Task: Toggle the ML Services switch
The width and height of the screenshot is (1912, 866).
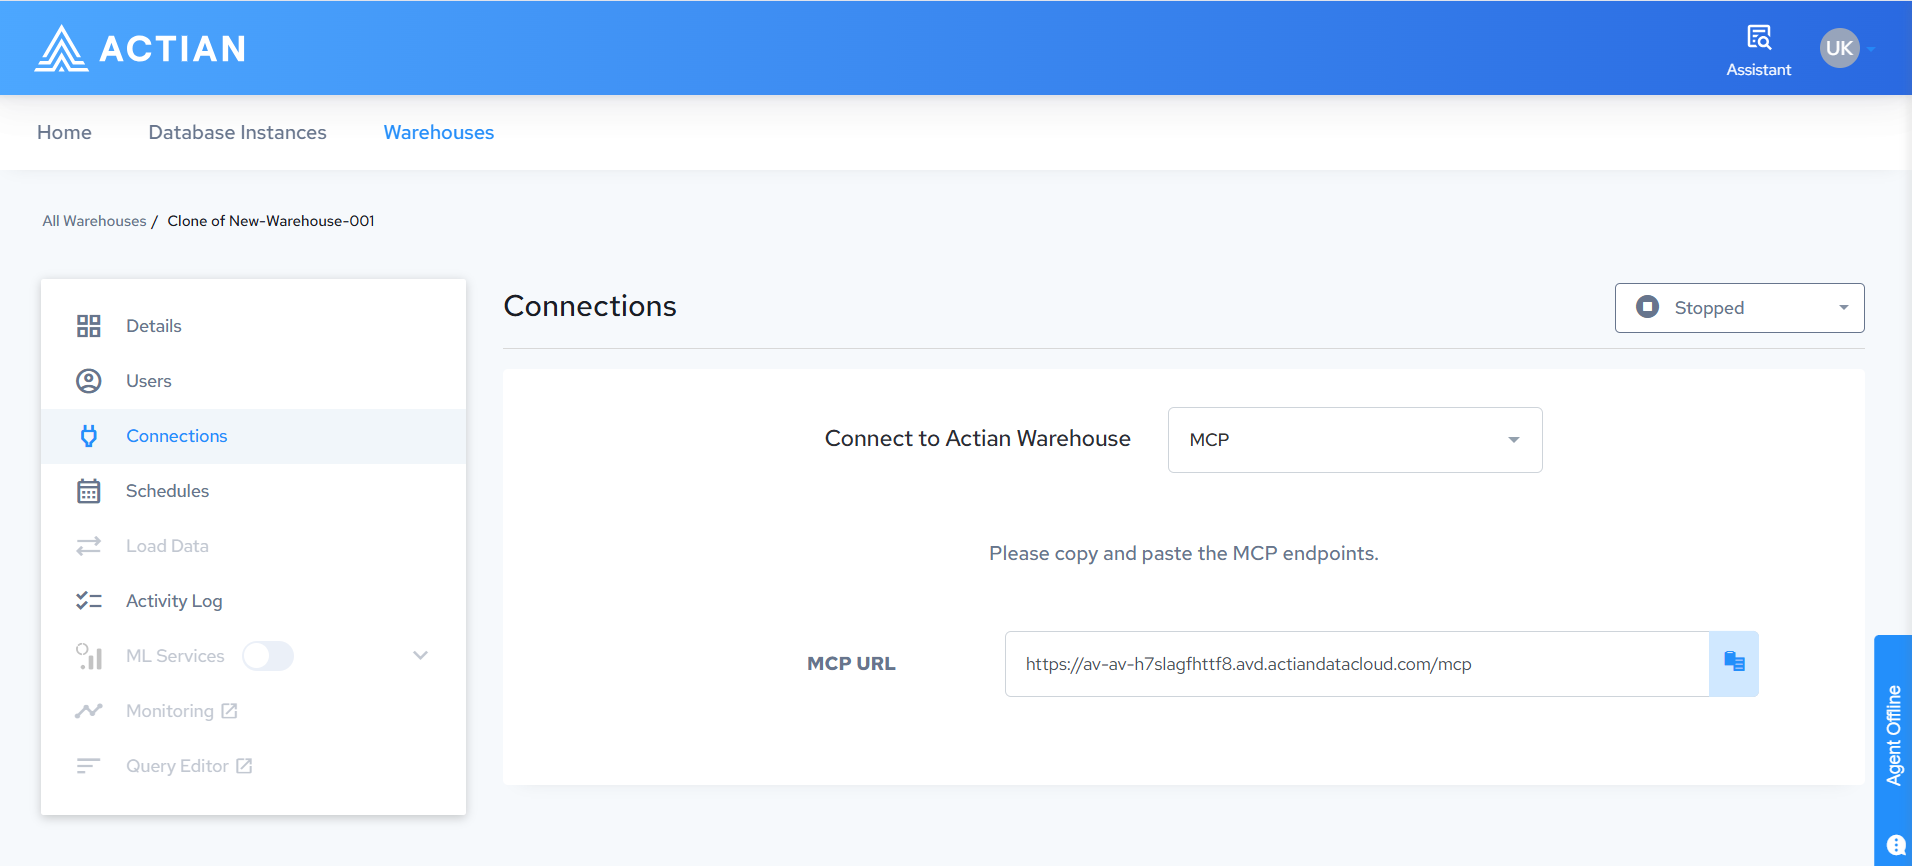Action: coord(268,656)
